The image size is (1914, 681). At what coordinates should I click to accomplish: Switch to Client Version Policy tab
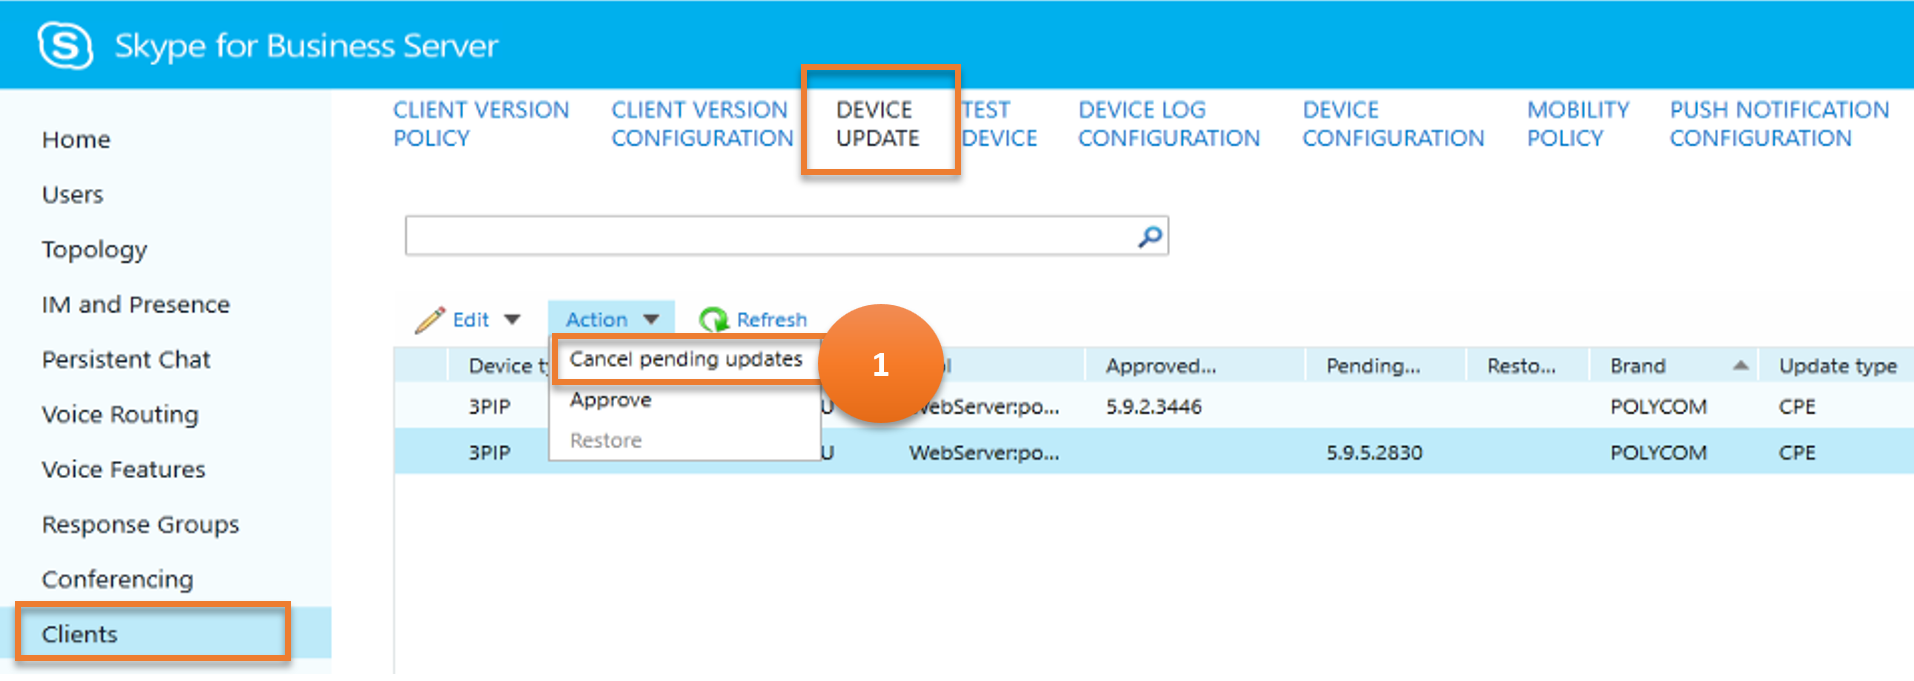[x=481, y=124]
